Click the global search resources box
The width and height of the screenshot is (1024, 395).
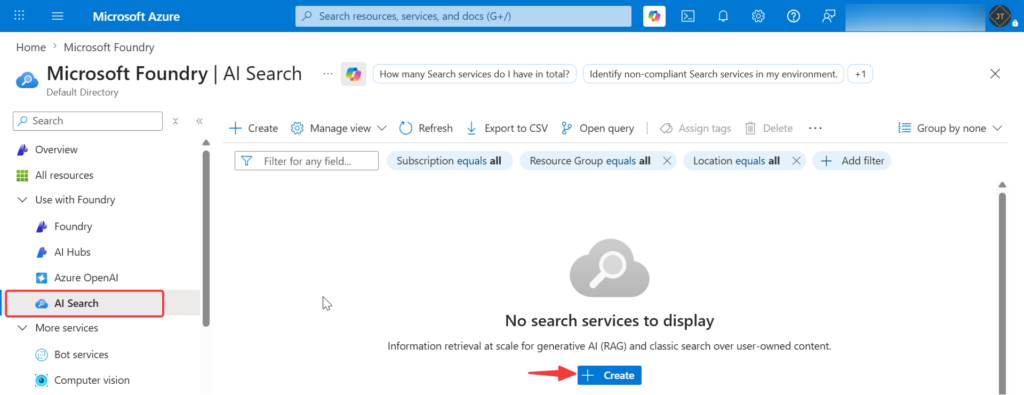point(463,16)
